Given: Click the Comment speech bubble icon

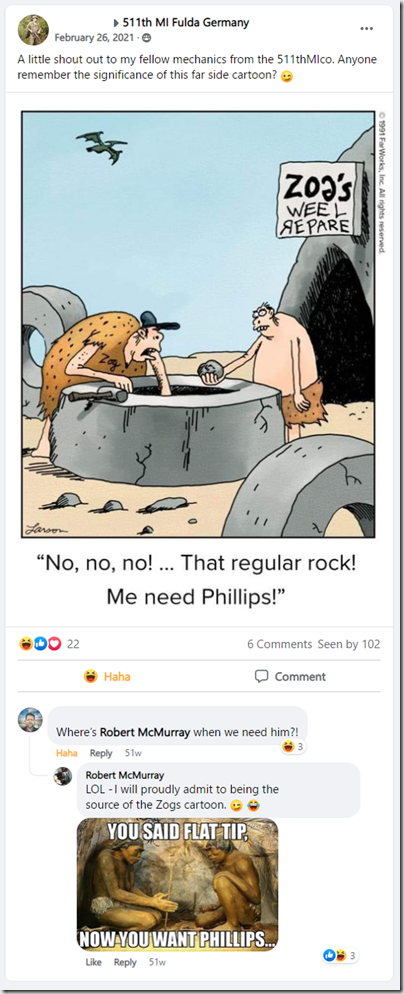Looking at the screenshot, I should coord(261,676).
